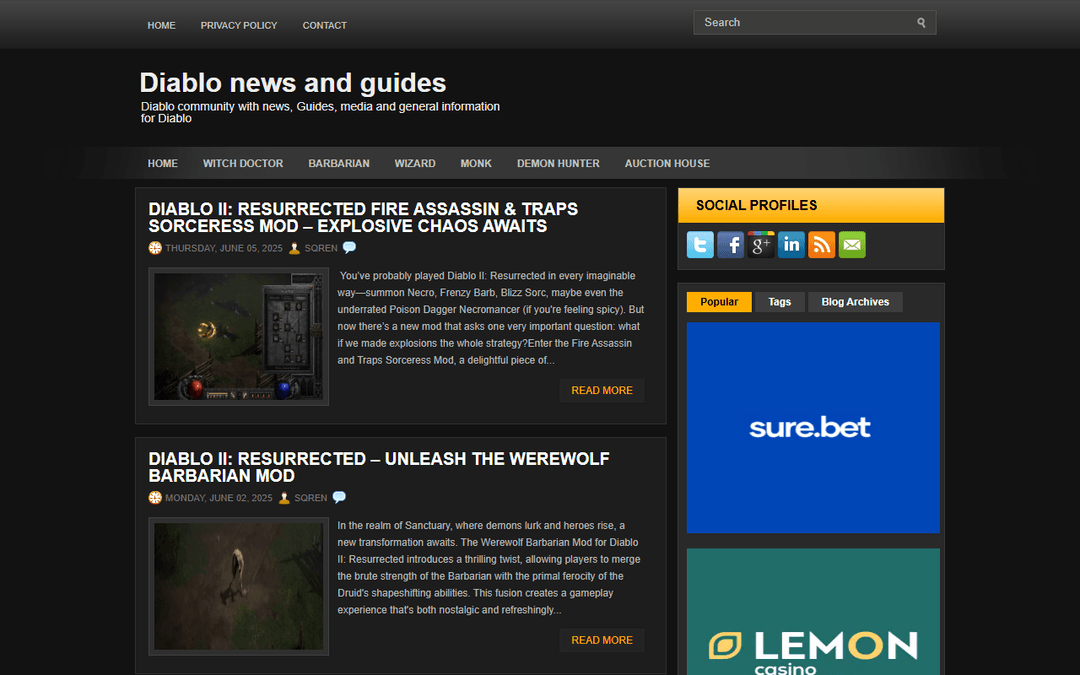Open the Witch Doctor category
1080x675 pixels.
(242, 163)
